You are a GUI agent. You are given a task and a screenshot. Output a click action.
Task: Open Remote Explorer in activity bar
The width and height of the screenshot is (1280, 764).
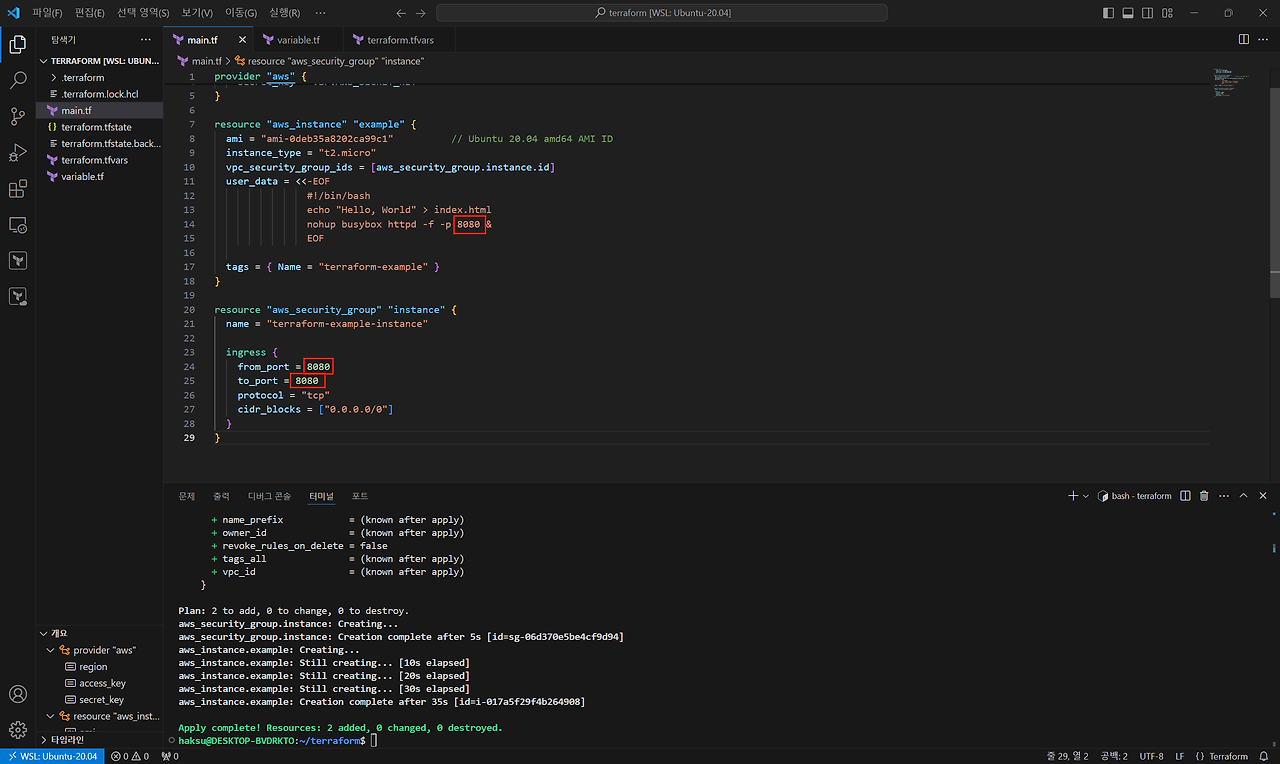tap(17, 225)
